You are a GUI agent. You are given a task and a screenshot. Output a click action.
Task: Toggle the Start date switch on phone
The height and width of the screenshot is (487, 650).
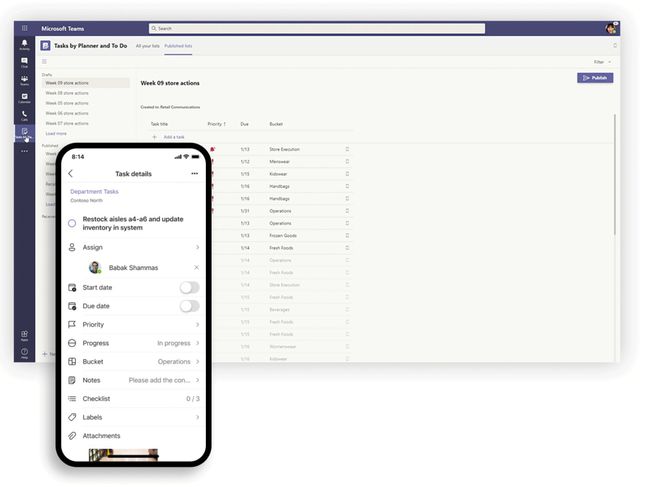189,288
